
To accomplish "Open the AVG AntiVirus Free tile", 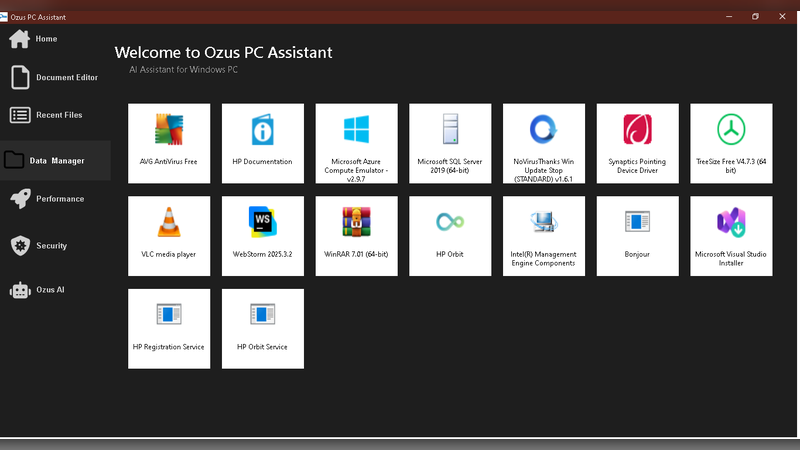I will (x=169, y=142).
